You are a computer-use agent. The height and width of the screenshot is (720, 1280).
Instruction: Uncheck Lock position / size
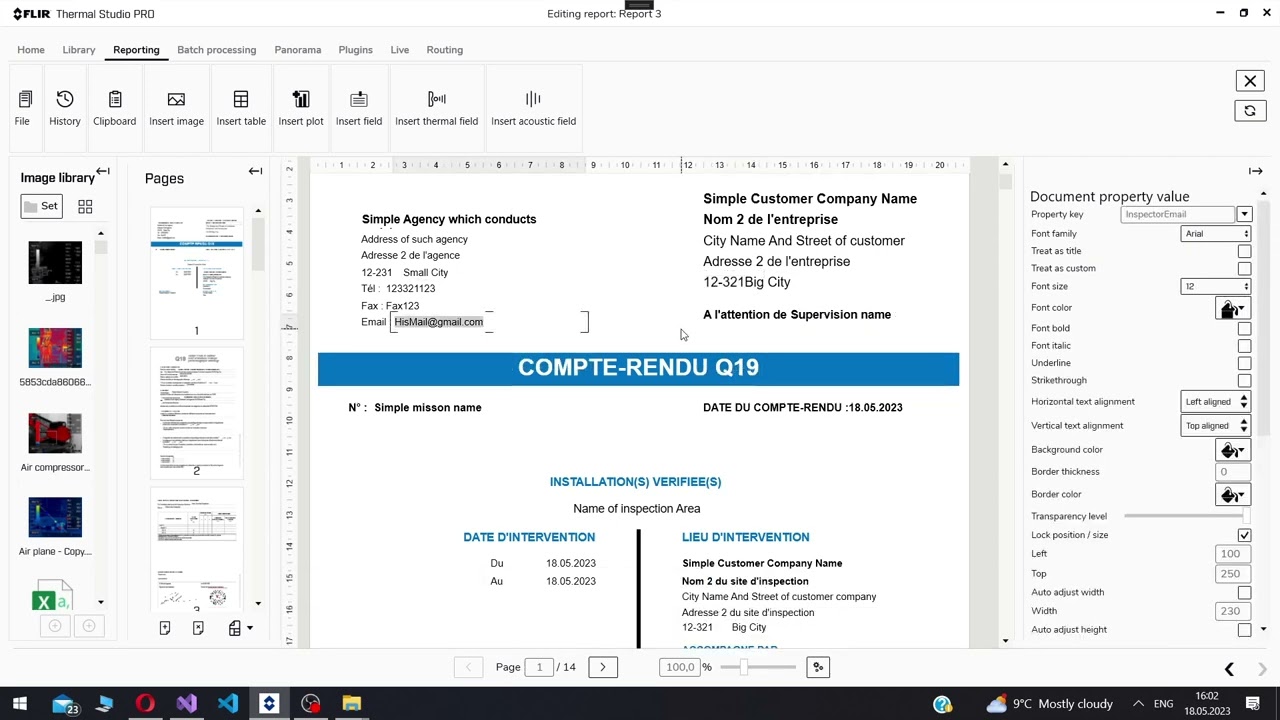pos(1244,535)
